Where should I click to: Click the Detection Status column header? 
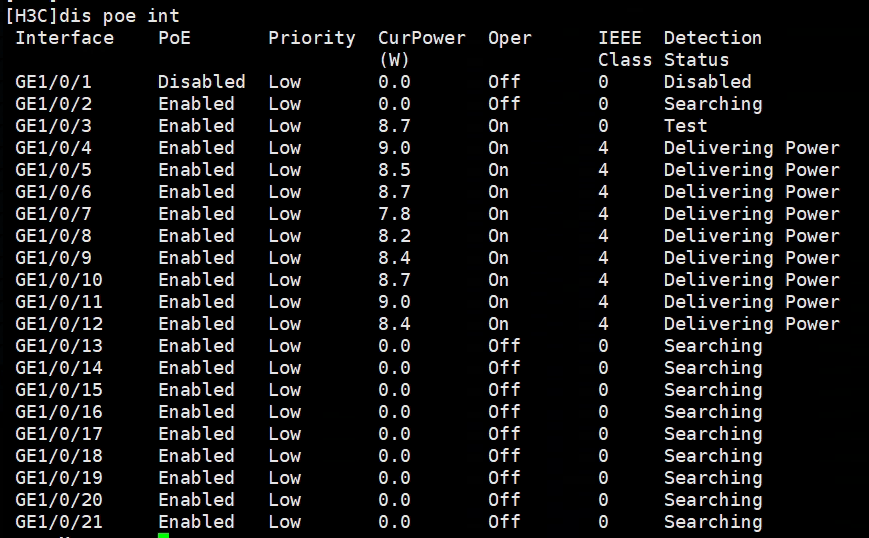click(712, 49)
